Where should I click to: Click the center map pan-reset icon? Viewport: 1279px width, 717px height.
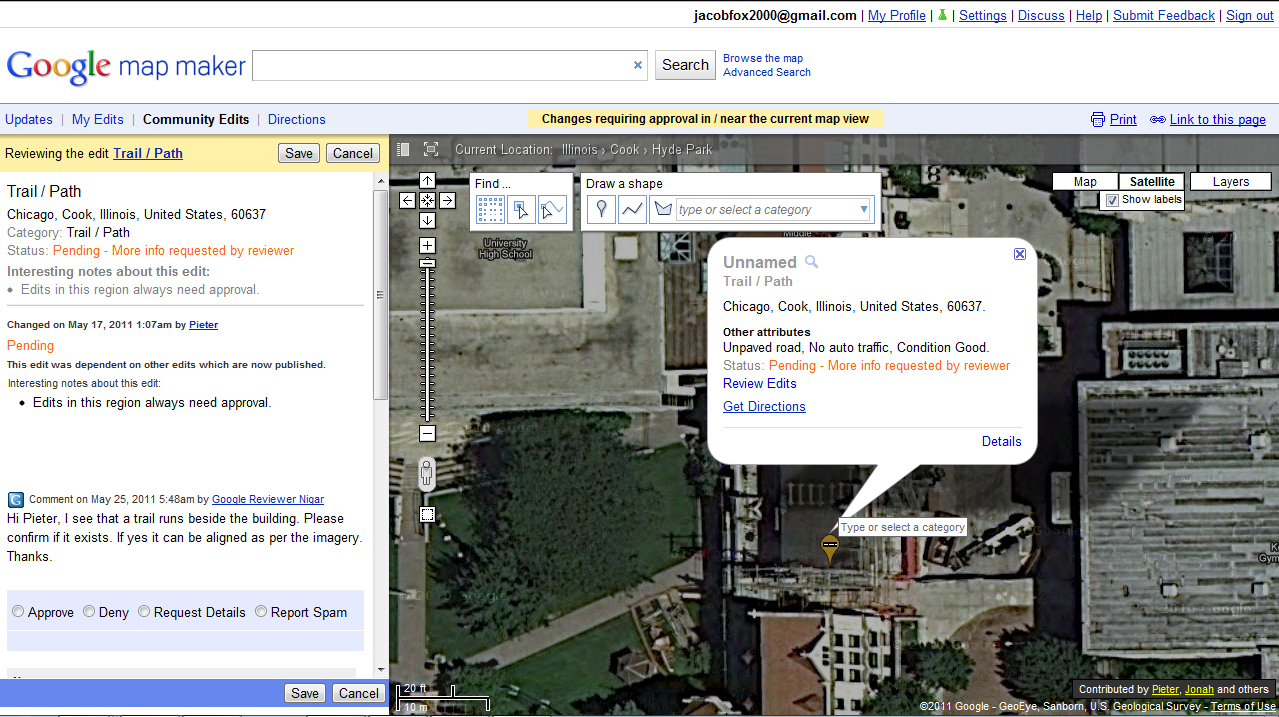coord(427,200)
